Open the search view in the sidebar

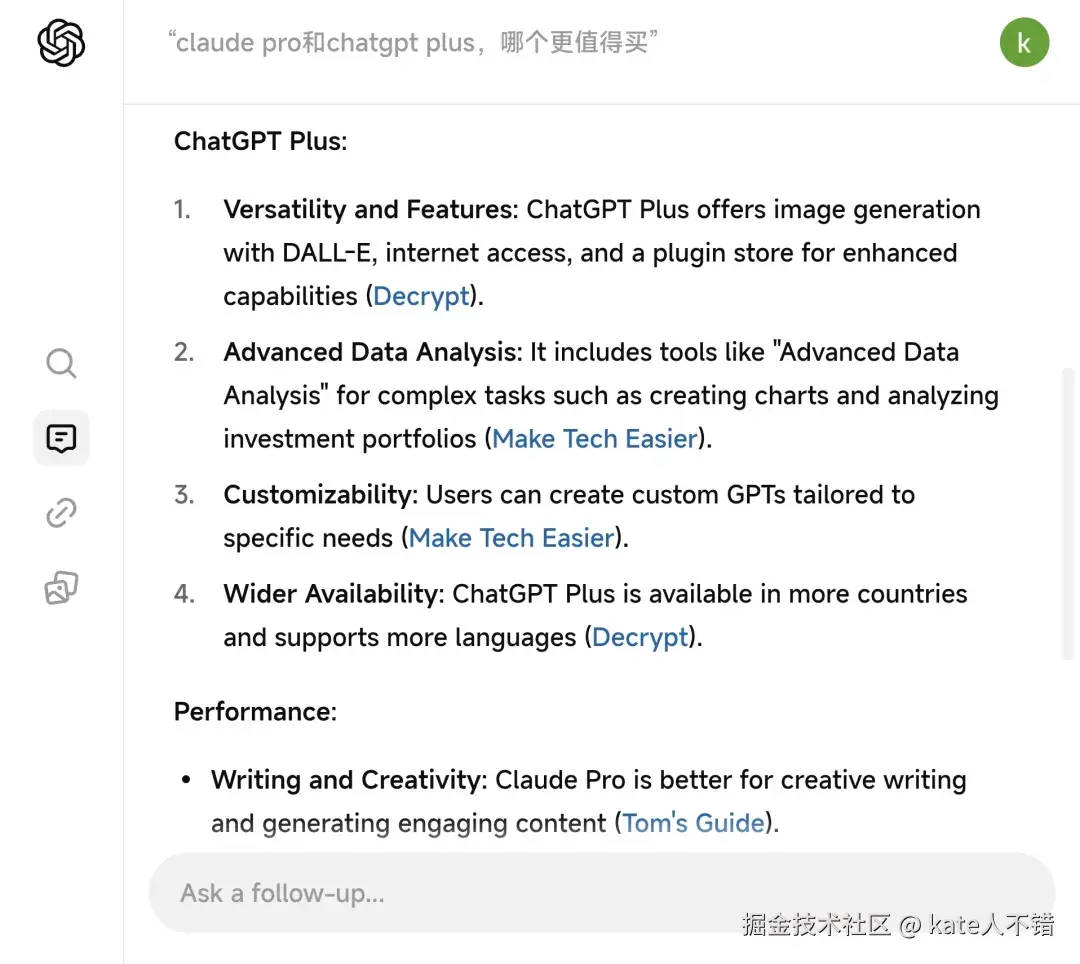click(x=61, y=363)
